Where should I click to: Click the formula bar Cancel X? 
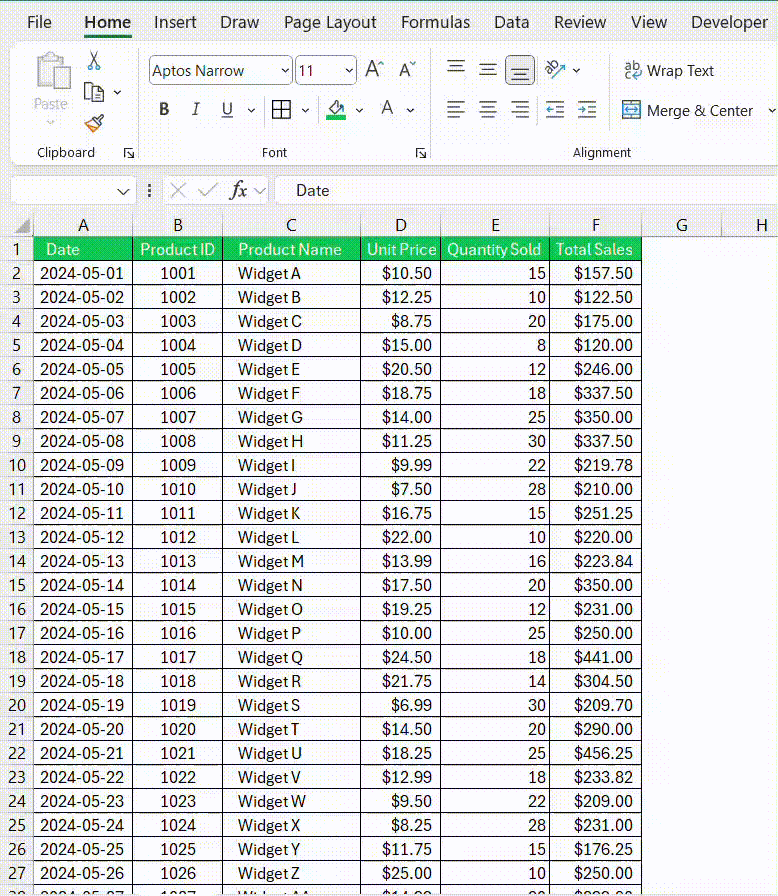click(178, 190)
